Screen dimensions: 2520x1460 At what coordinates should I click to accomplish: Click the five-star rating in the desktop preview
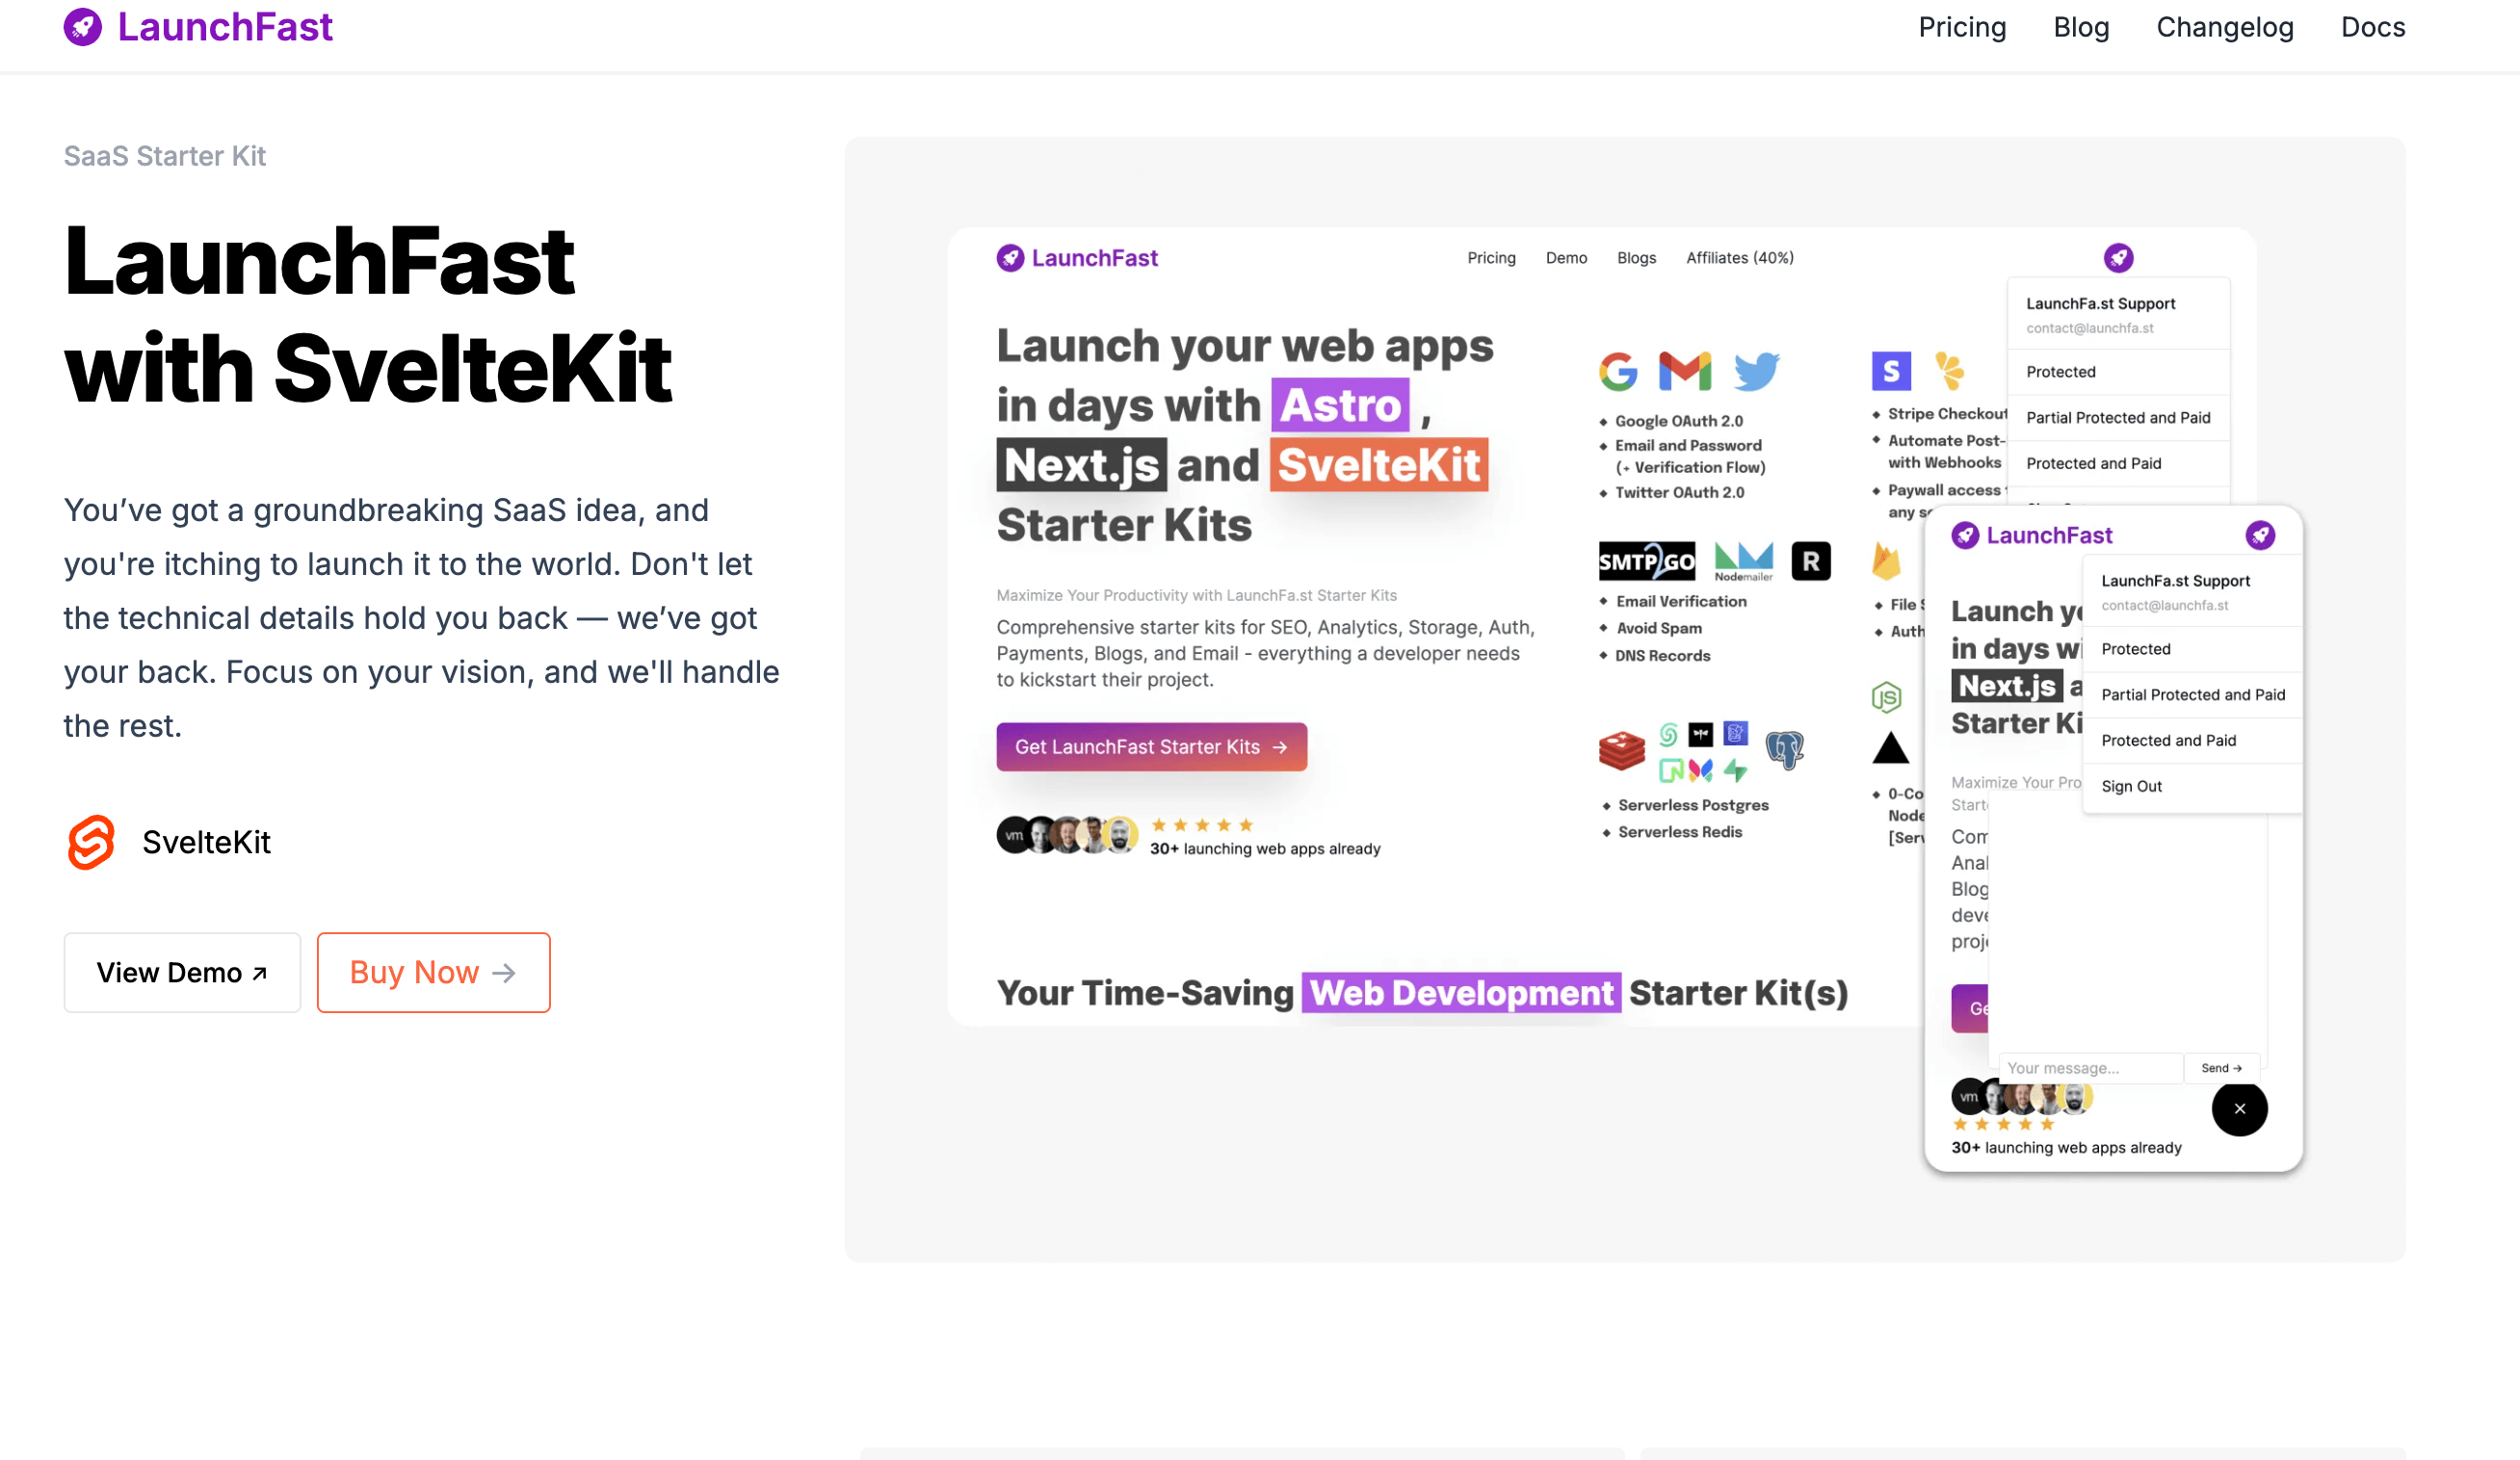pyautogui.click(x=1202, y=825)
